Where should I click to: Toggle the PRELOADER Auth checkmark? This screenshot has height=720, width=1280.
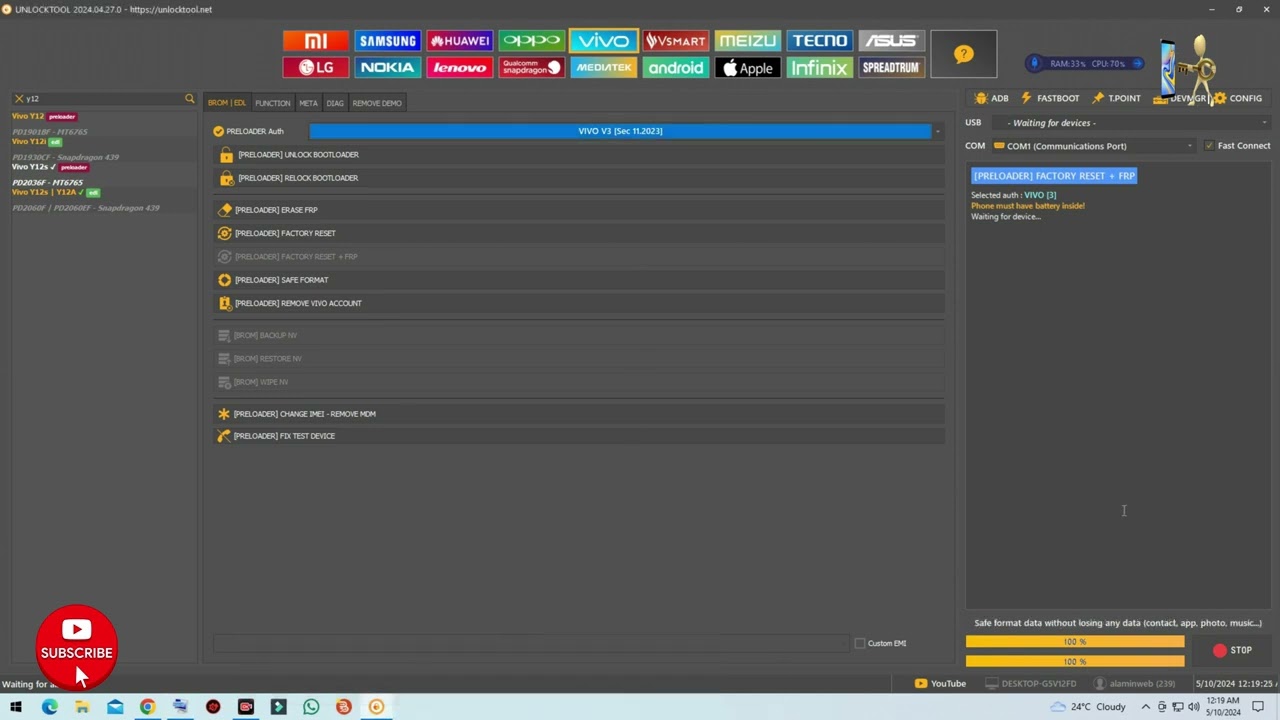pyautogui.click(x=218, y=131)
